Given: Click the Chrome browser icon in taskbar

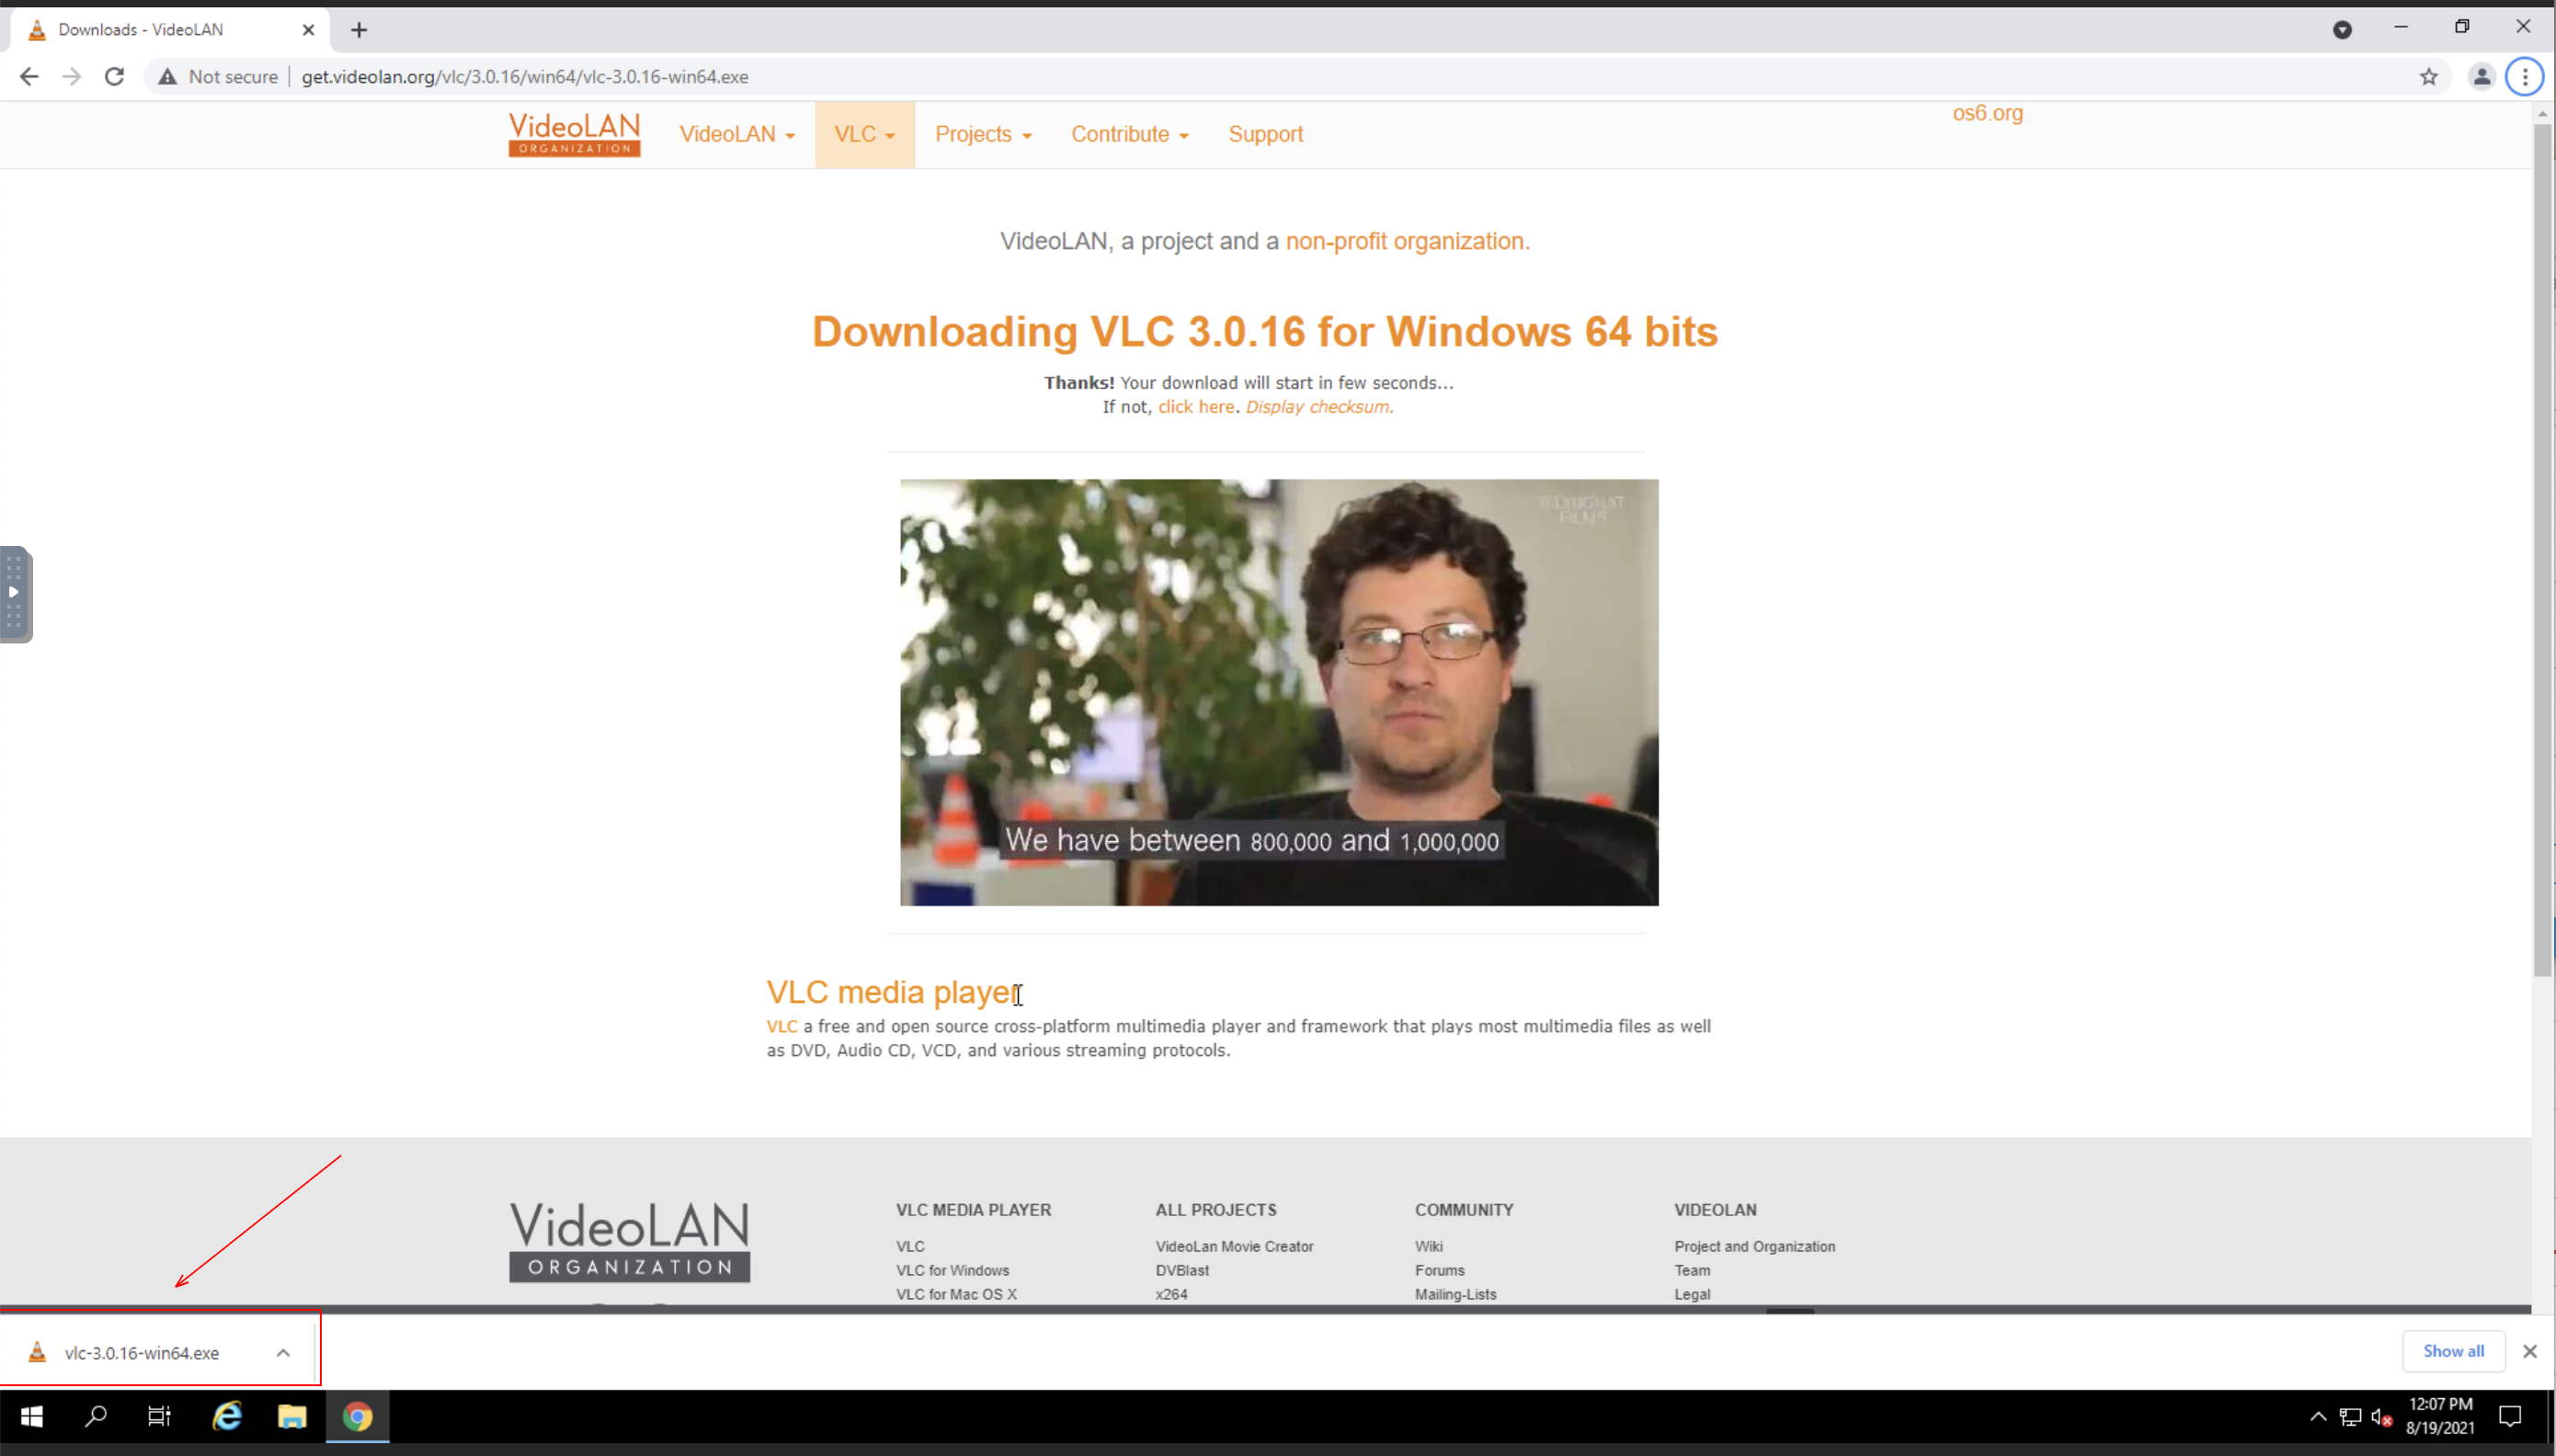Looking at the screenshot, I should [x=357, y=1417].
